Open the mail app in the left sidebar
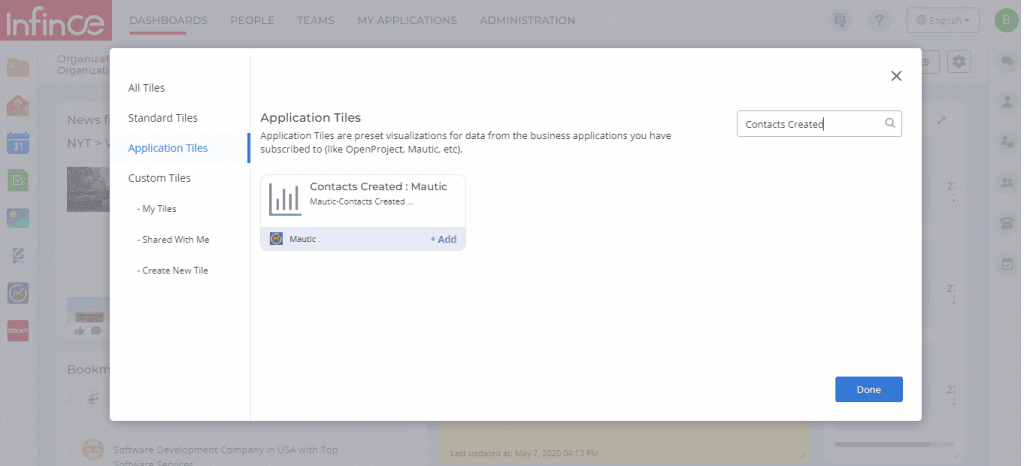1024x466 pixels. pyautogui.click(x=18, y=105)
